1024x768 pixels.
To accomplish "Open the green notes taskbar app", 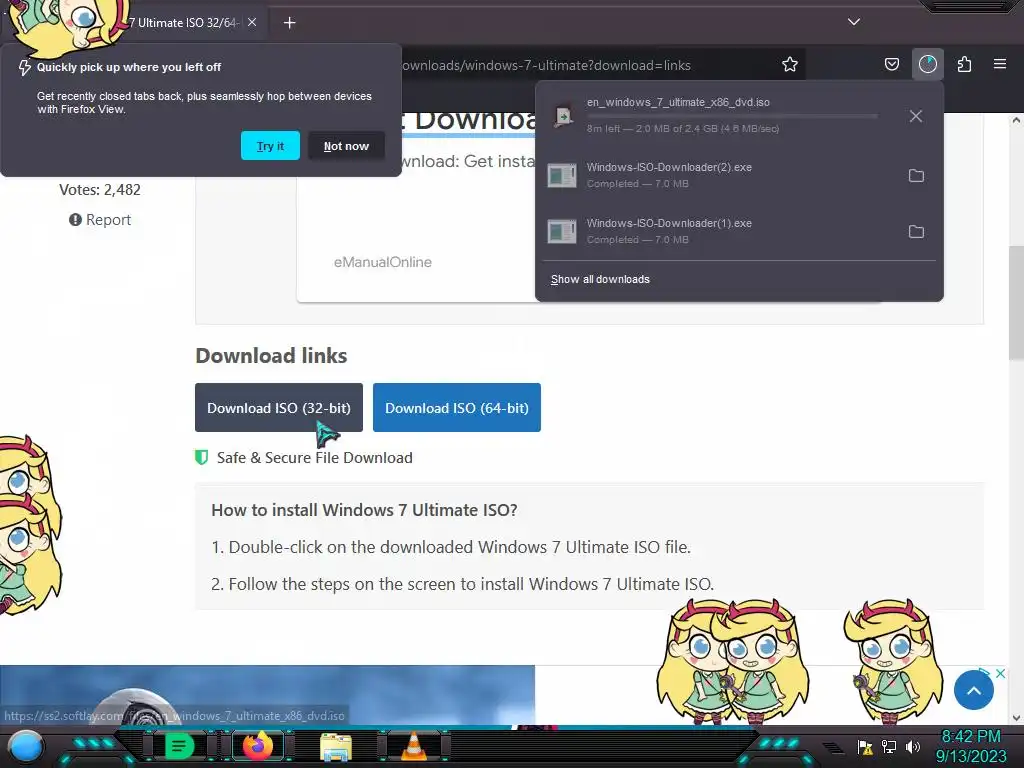I will click(x=179, y=746).
